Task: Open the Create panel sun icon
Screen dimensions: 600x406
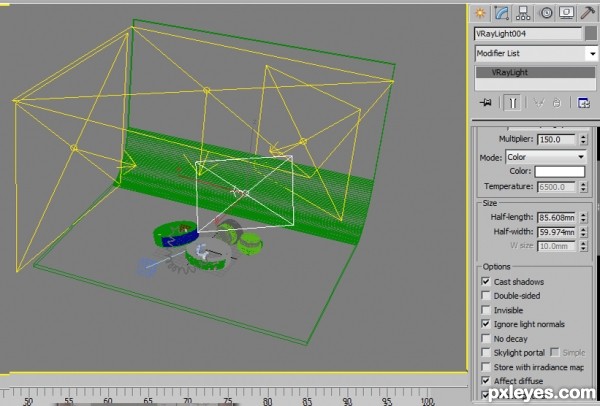Action: pyautogui.click(x=480, y=13)
